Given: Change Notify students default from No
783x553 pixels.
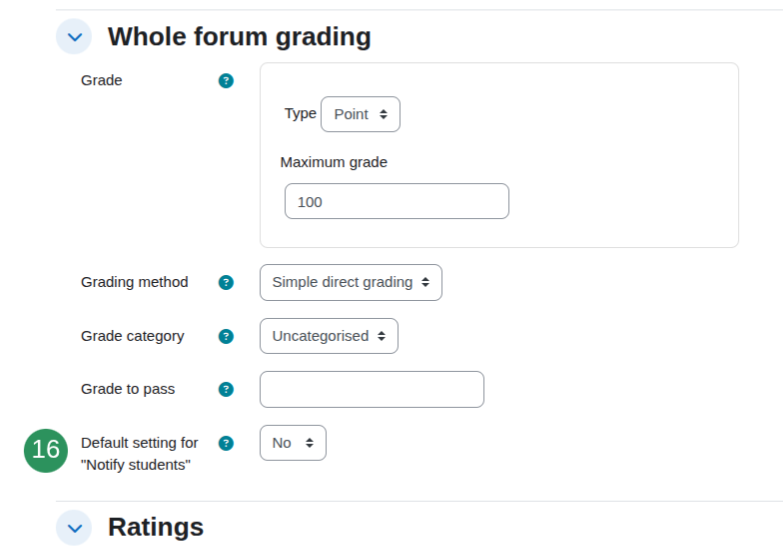Looking at the screenshot, I should 293,443.
